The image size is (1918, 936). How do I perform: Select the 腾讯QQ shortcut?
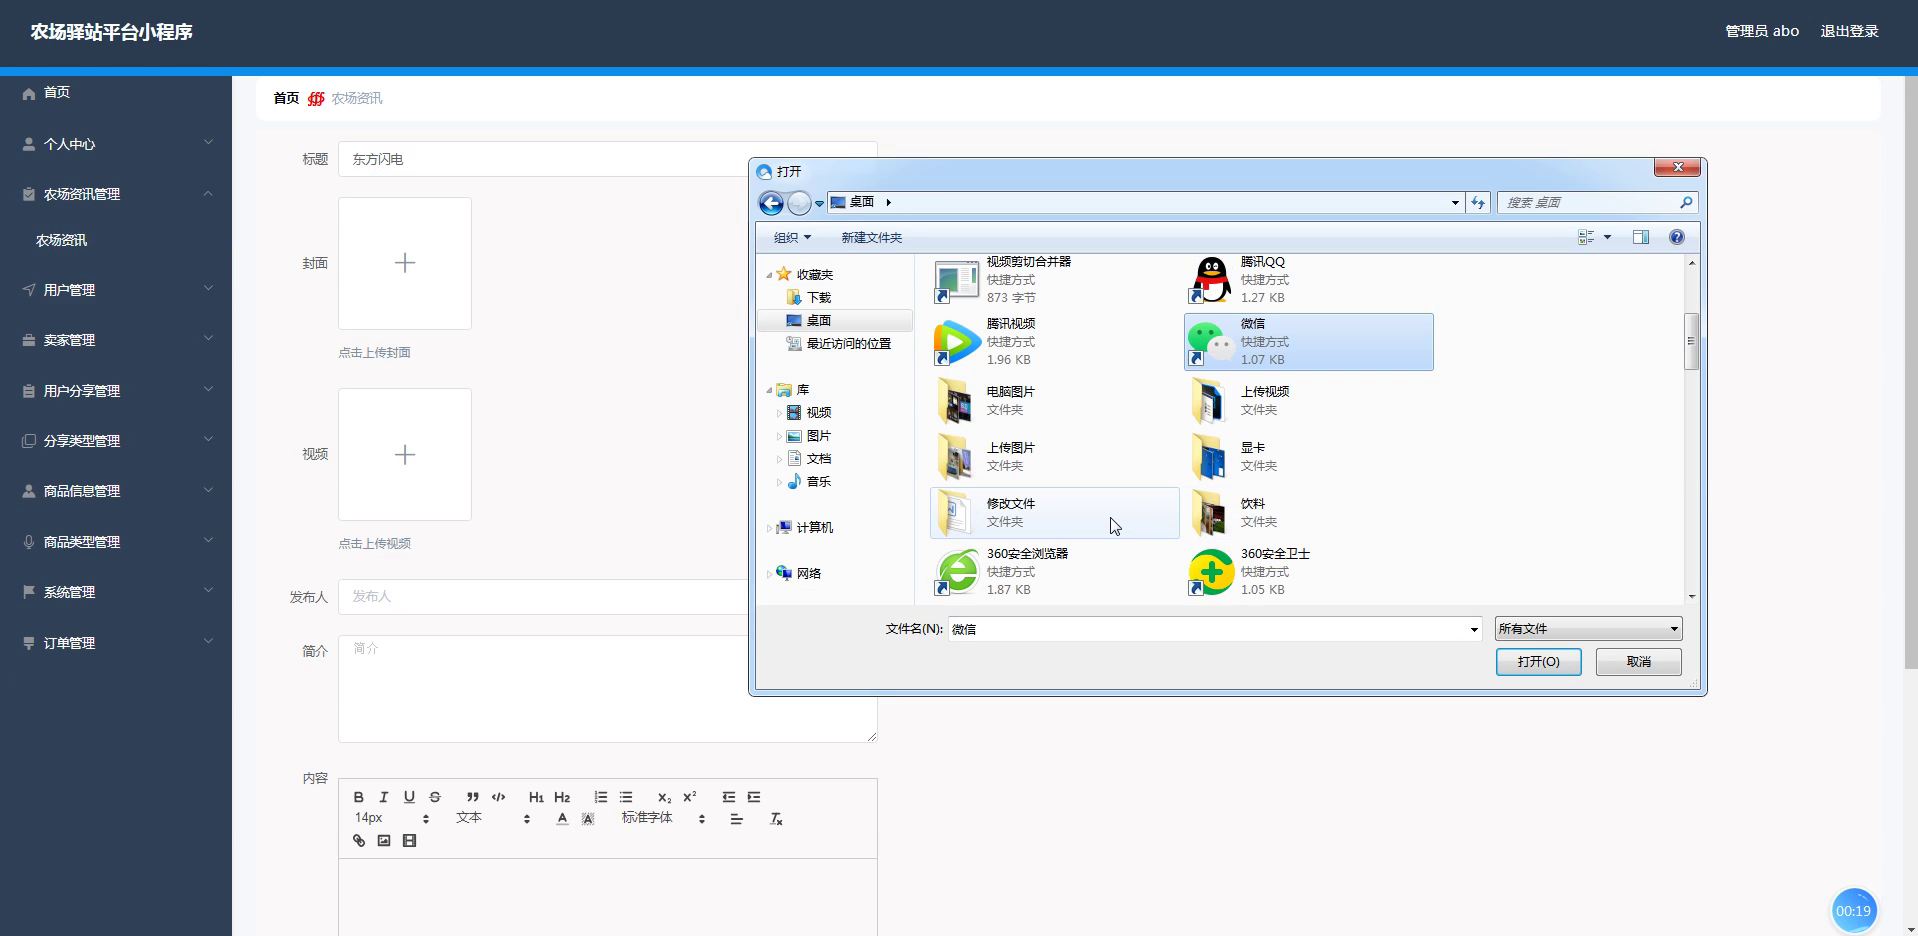pos(1308,280)
